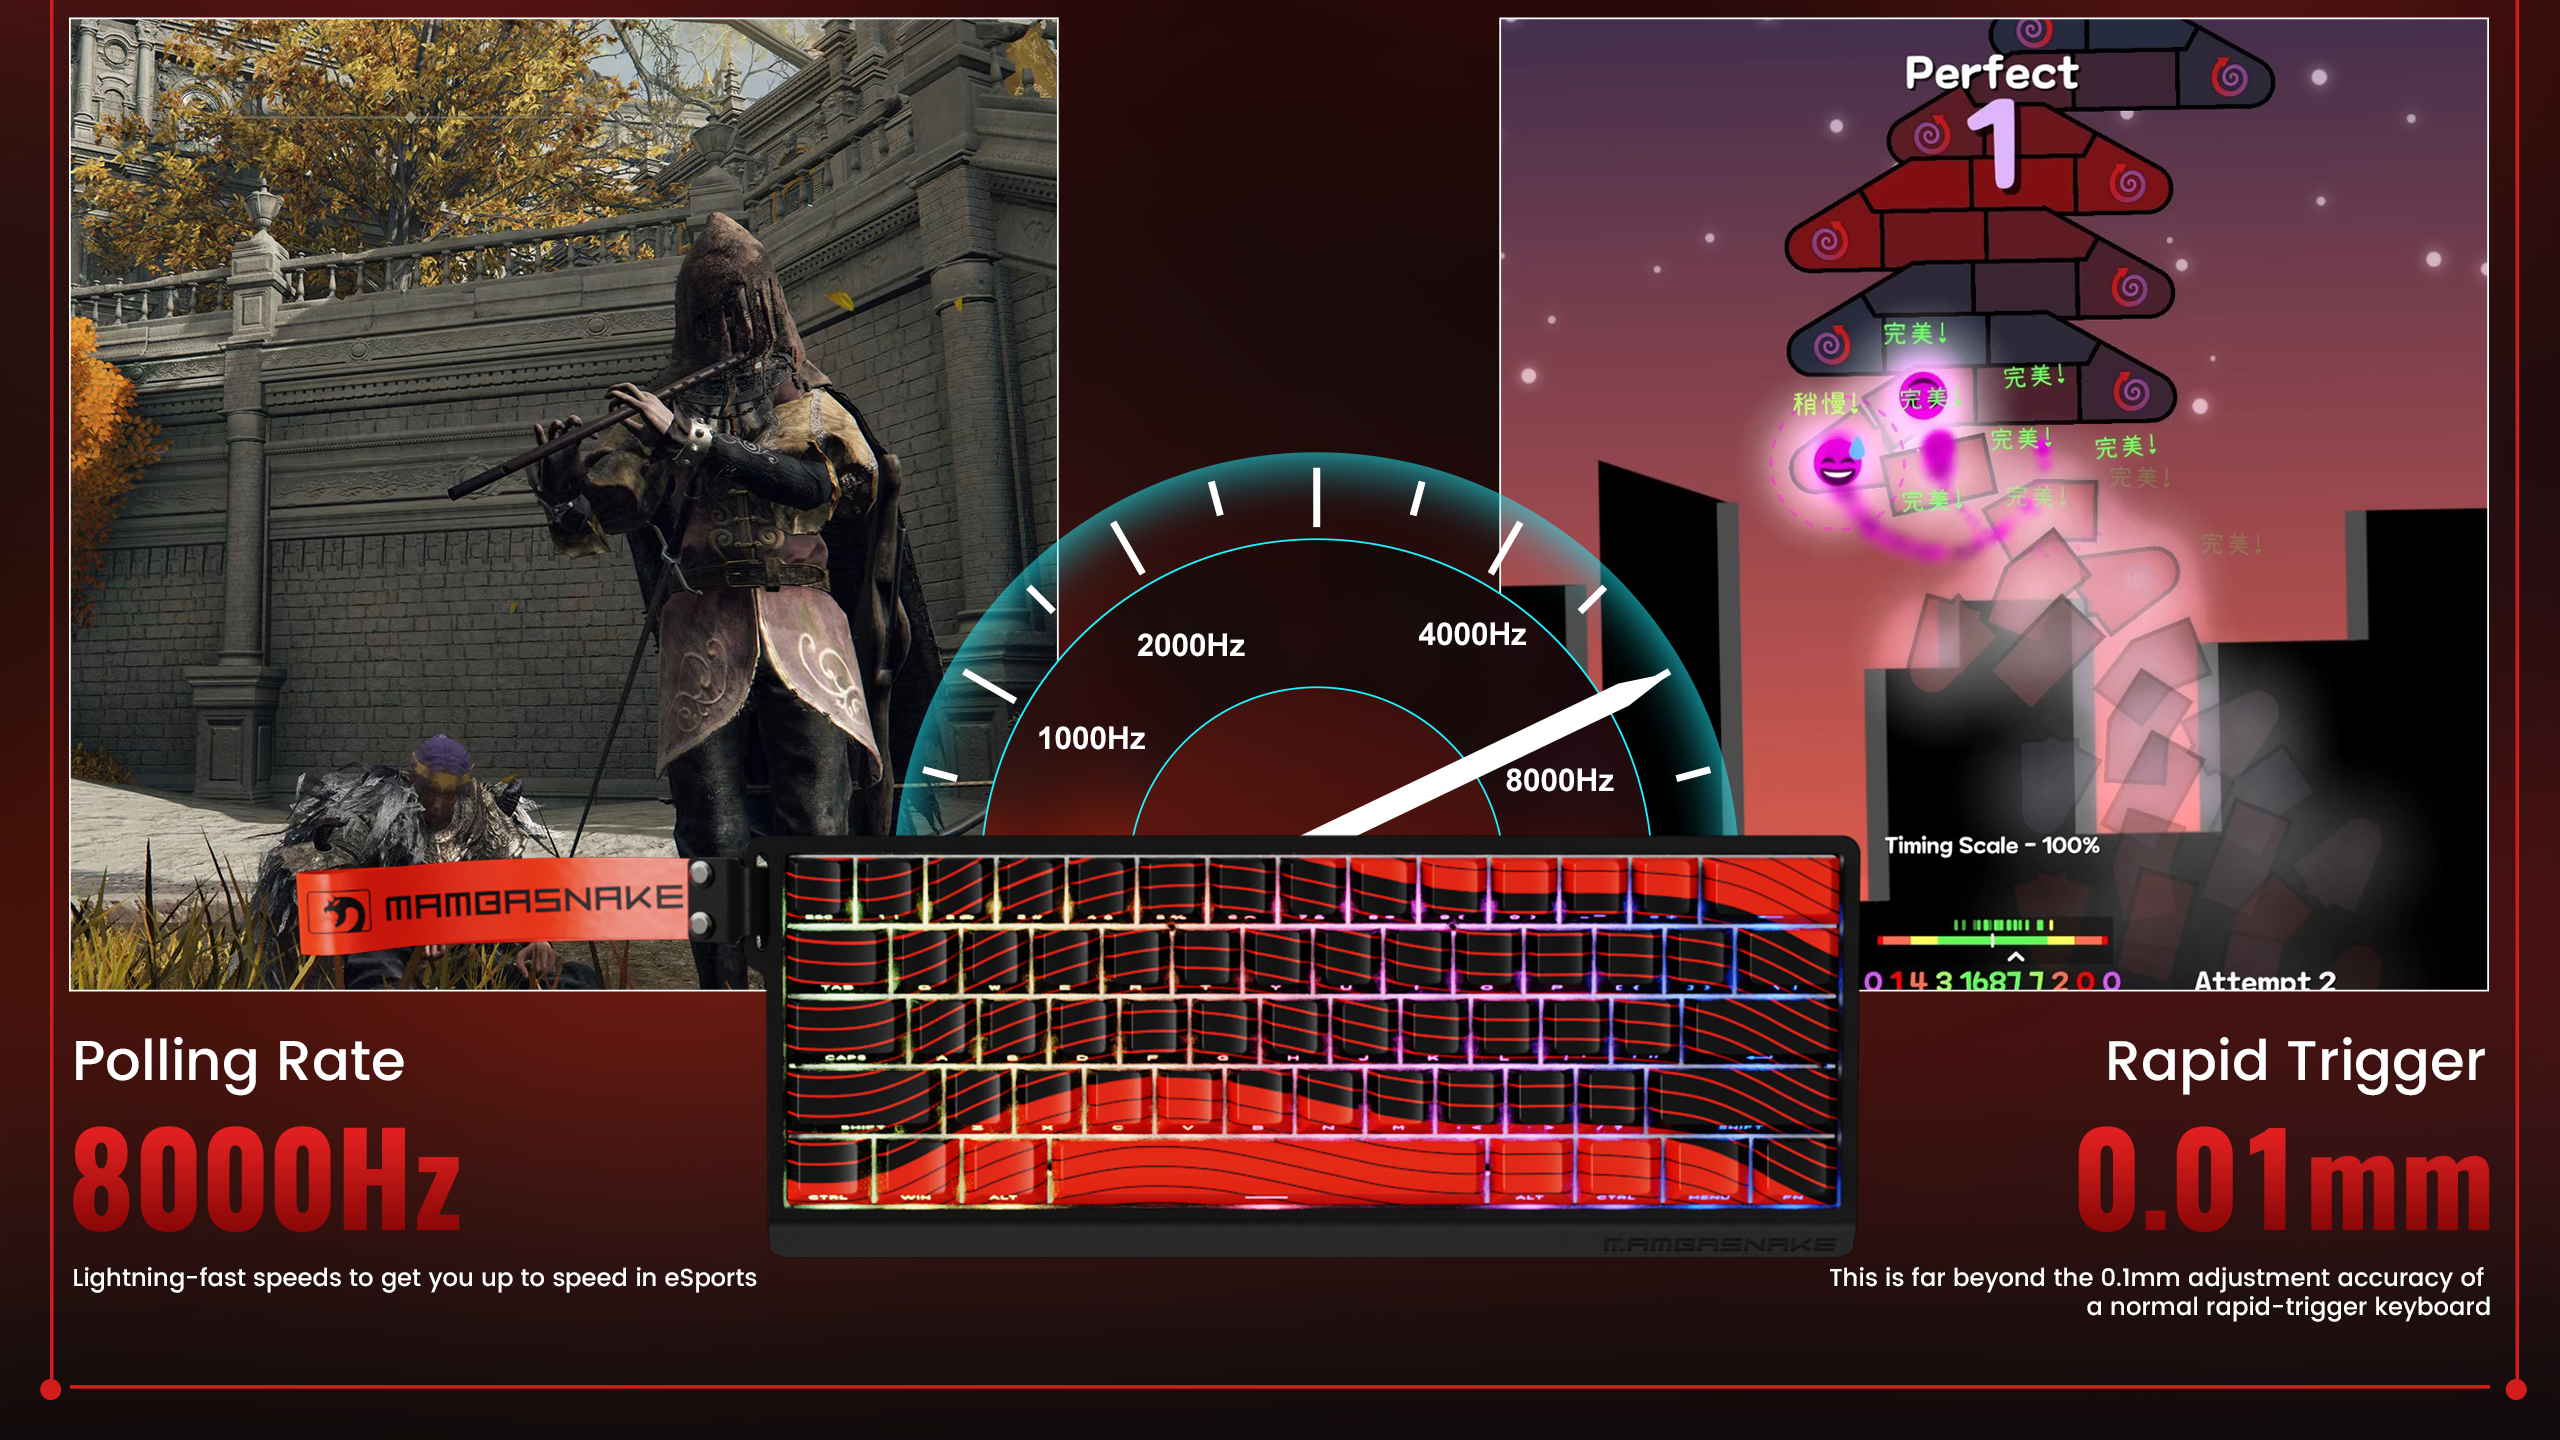
Task: Click the small caret under the timing bar
Action: pyautogui.click(x=2016, y=958)
